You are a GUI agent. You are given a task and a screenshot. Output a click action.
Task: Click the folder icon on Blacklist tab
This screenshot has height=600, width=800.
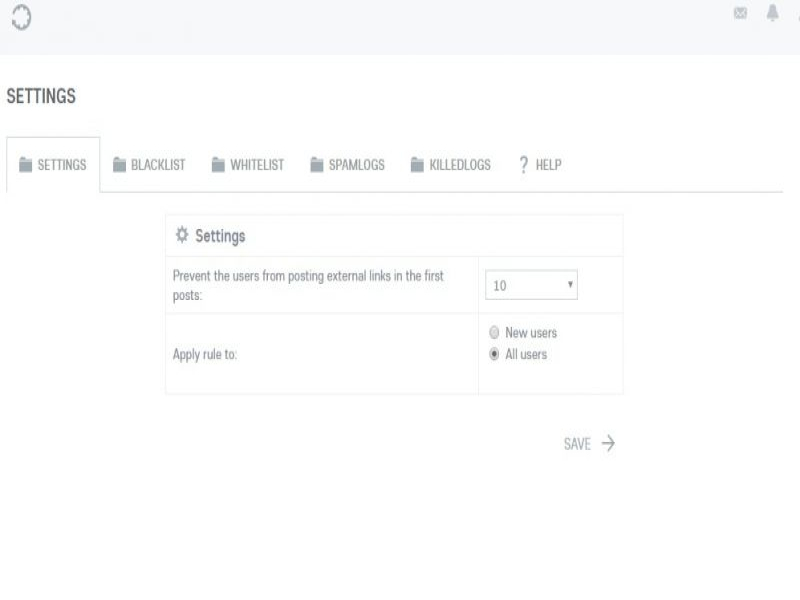tap(119, 165)
